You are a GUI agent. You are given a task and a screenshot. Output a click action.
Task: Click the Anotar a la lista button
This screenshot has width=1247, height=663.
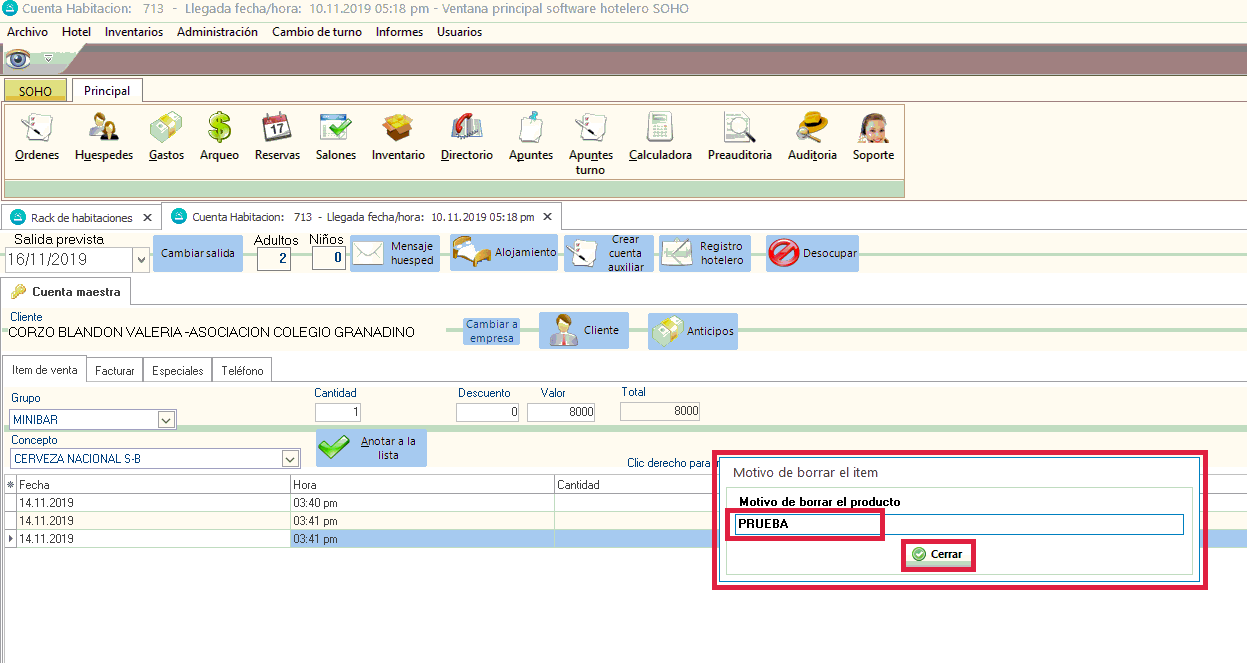pyautogui.click(x=372, y=448)
